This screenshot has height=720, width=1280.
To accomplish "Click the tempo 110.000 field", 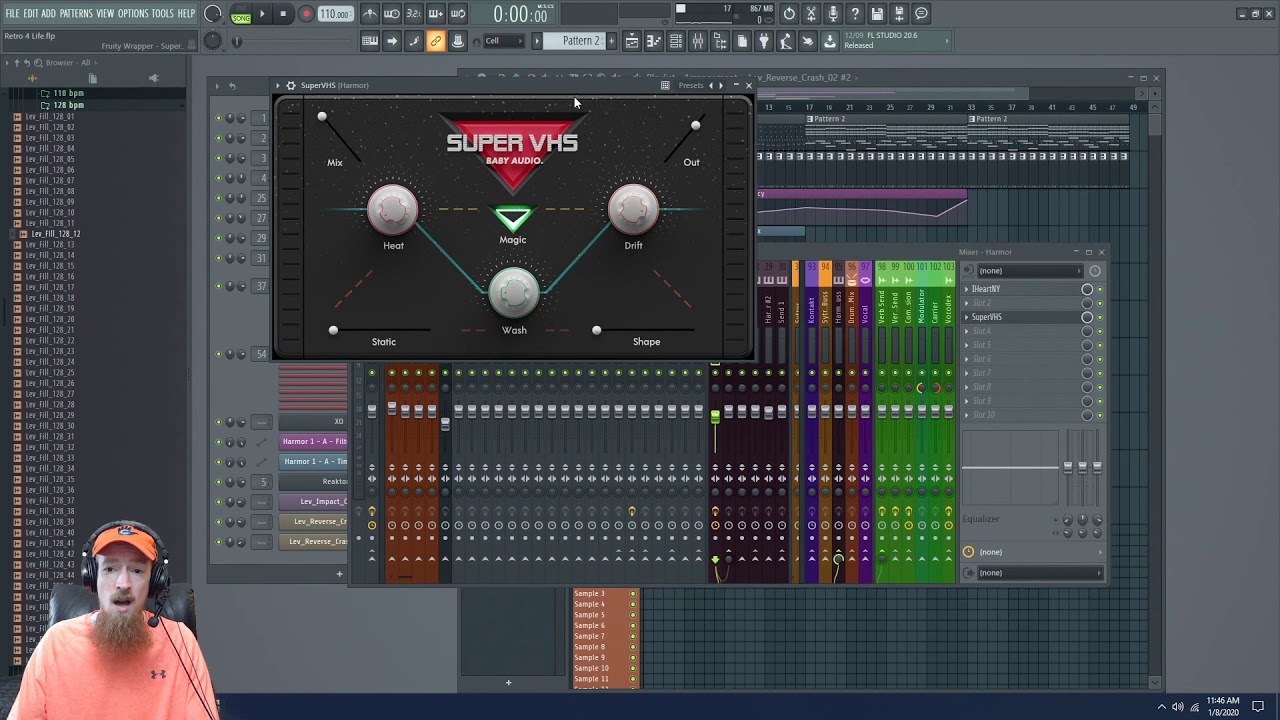I will click(x=335, y=14).
